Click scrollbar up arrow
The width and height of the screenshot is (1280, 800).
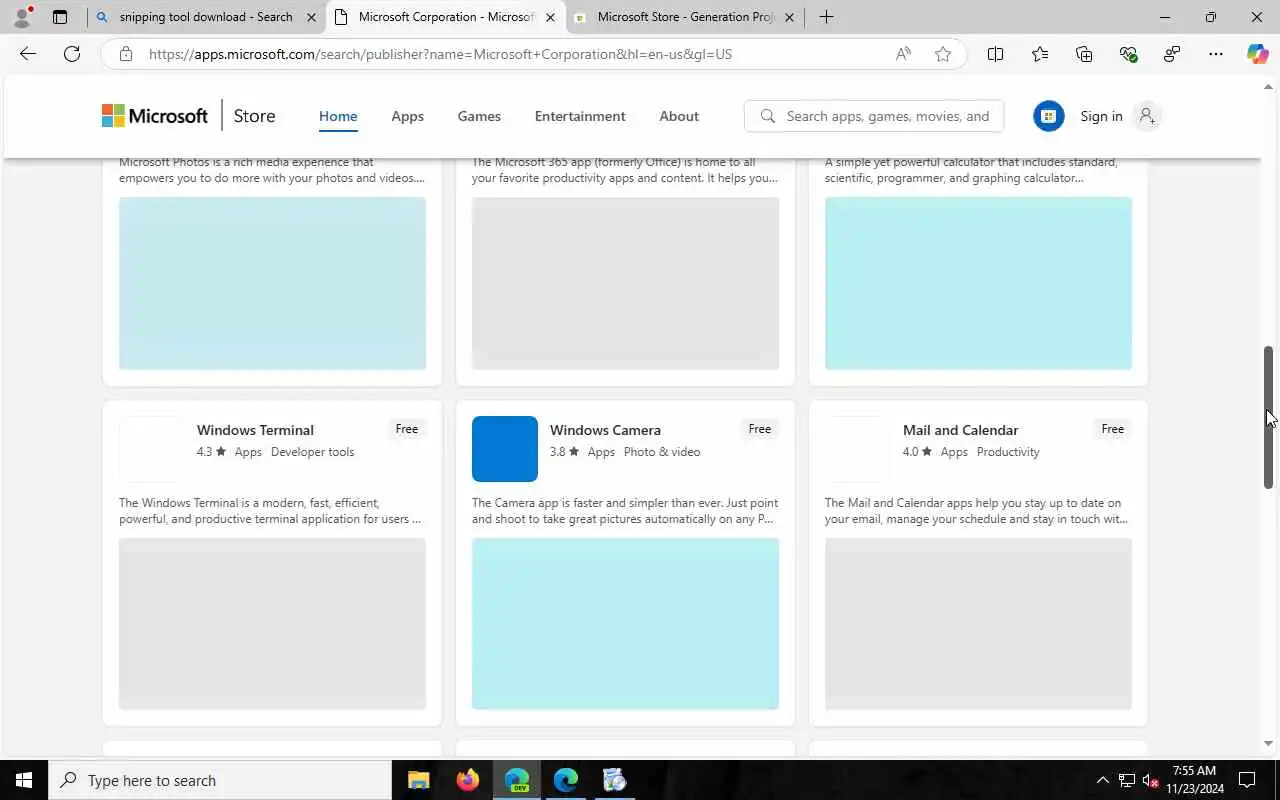click(x=1268, y=87)
